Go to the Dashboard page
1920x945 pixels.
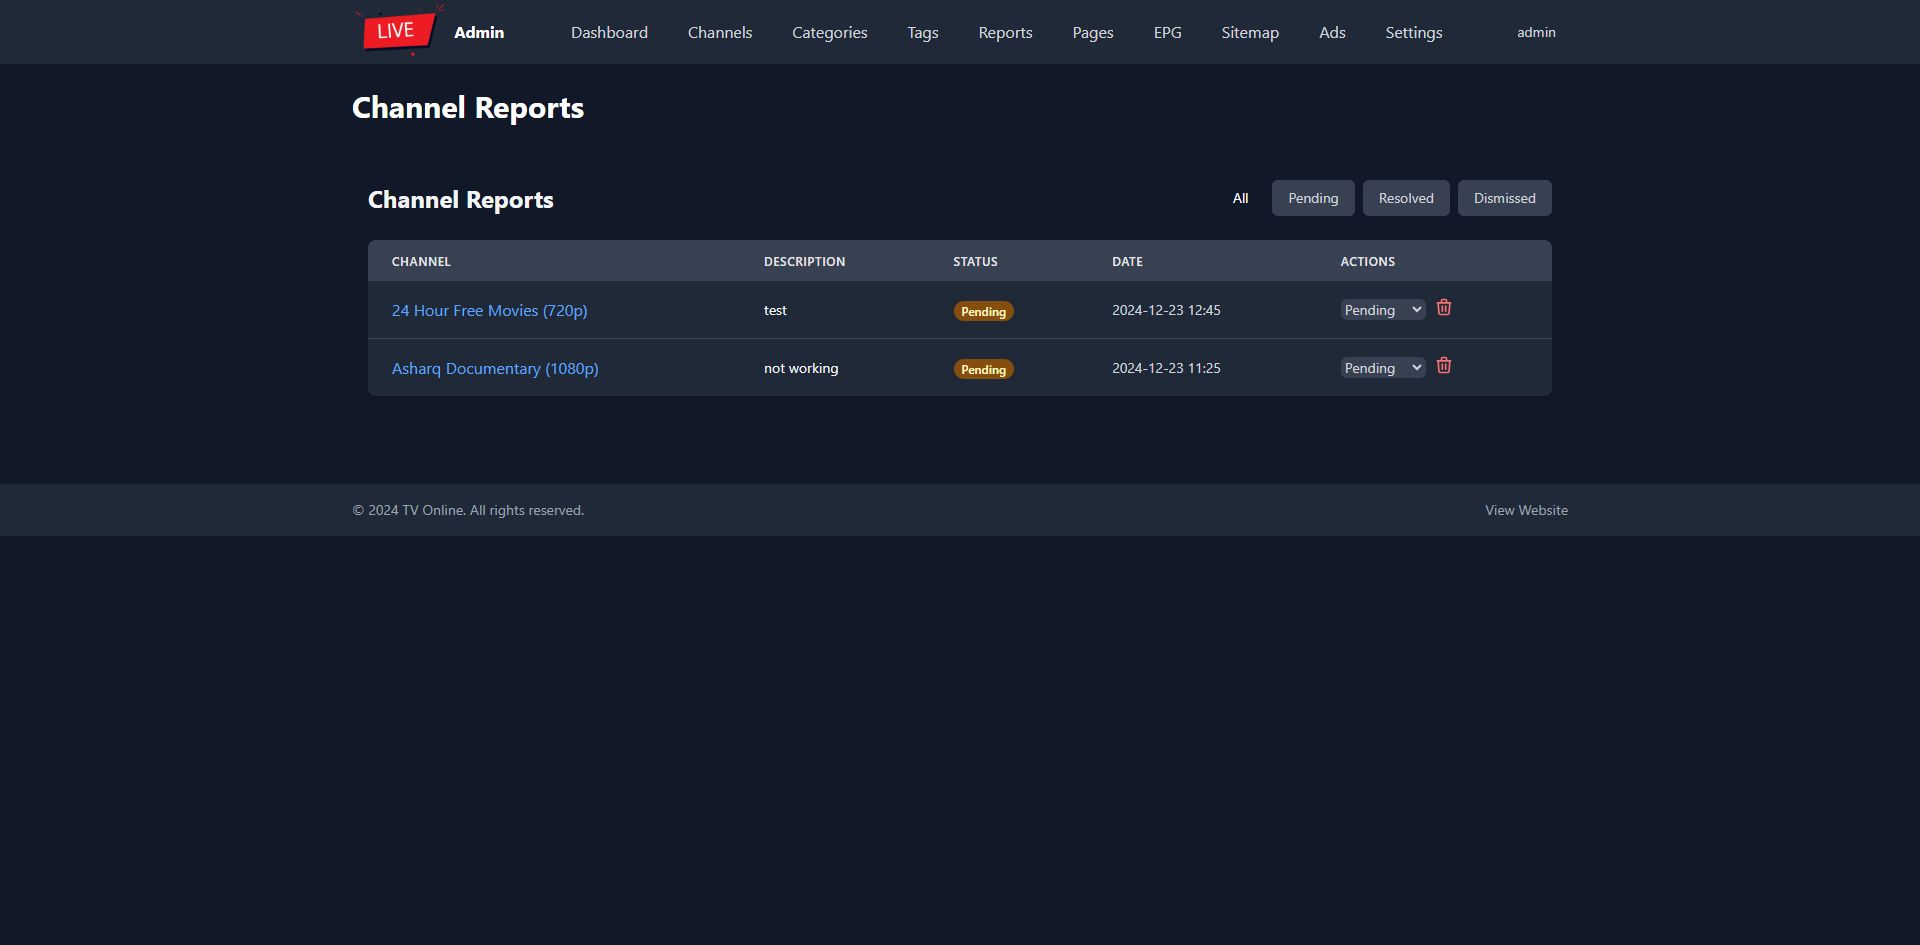click(x=609, y=32)
